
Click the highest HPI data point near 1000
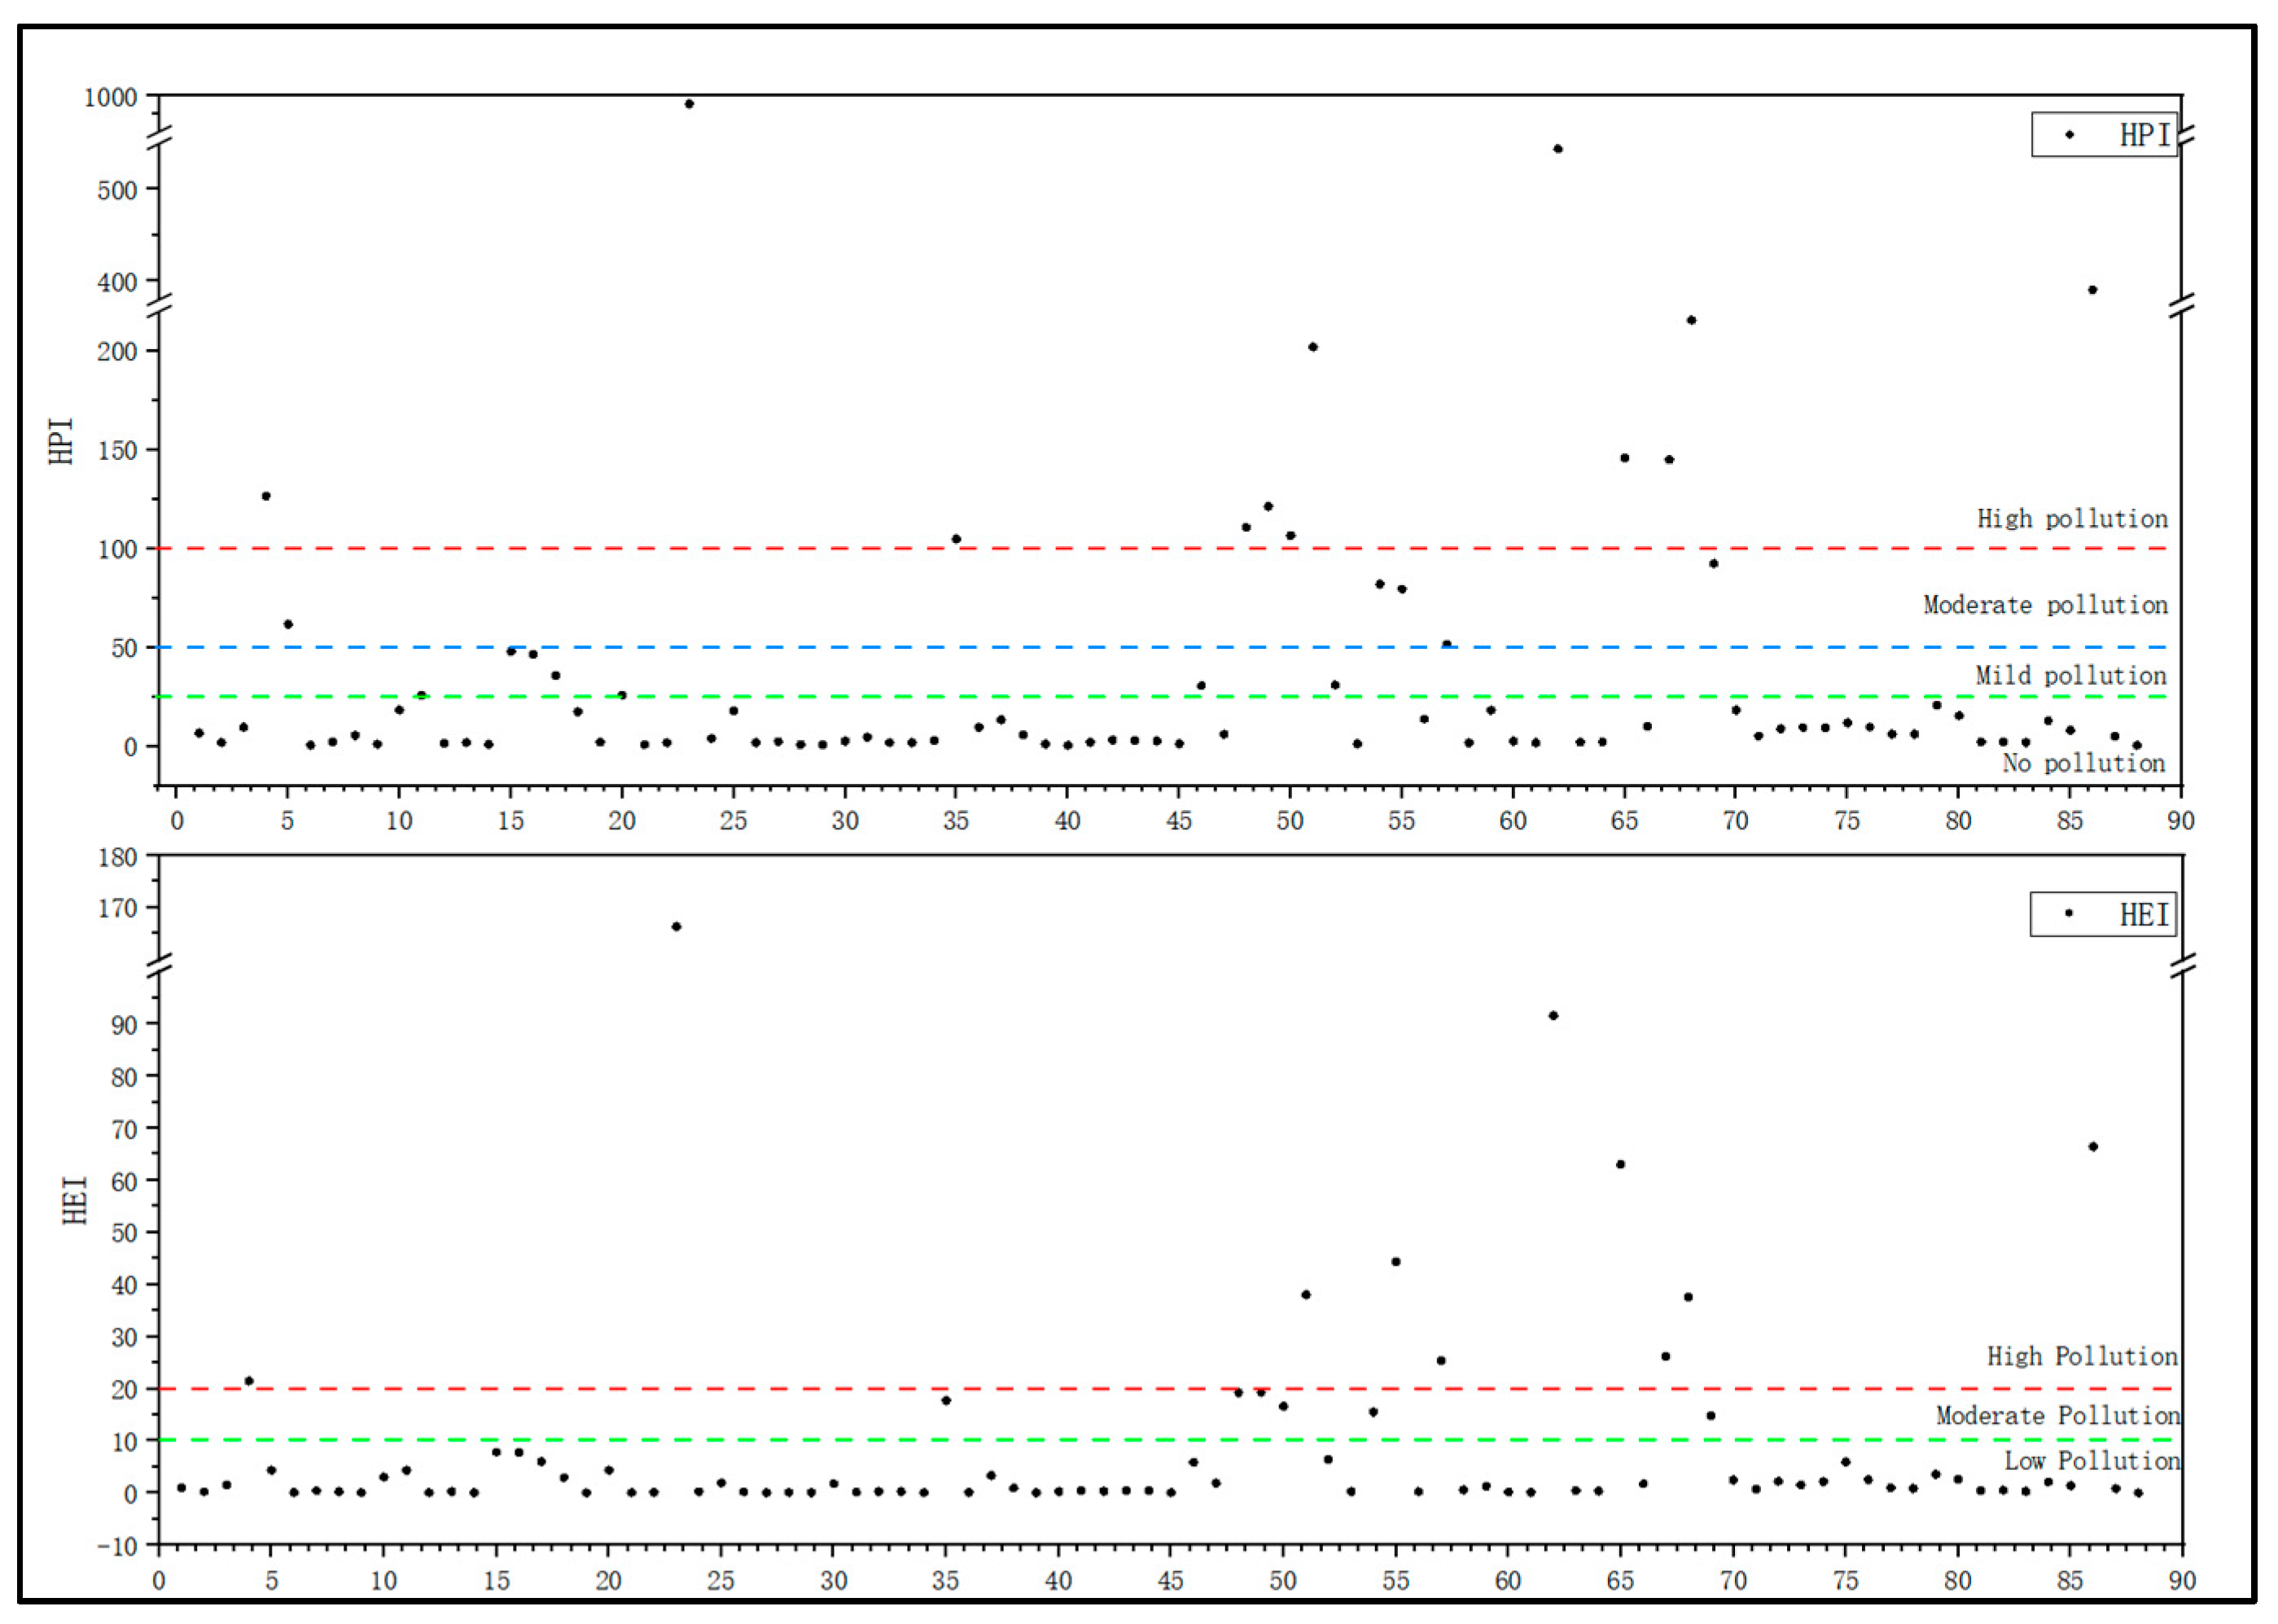689,104
